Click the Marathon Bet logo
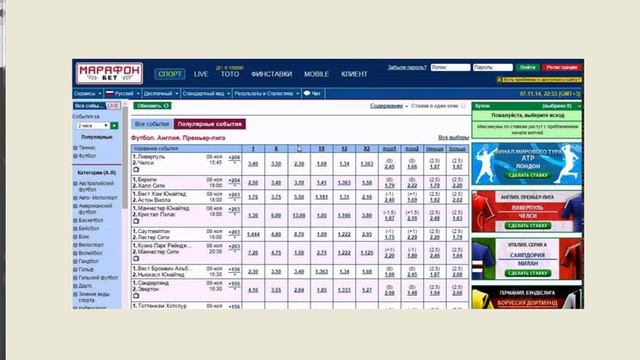Viewport: 640px width, 360px height. (109, 73)
